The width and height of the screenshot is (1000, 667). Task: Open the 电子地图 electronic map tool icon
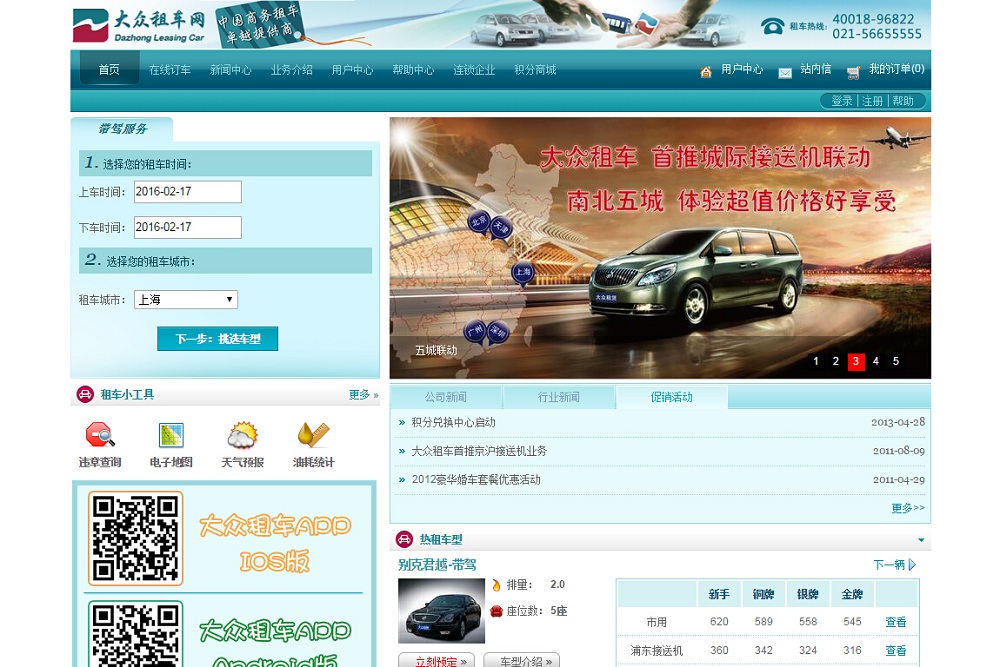(x=171, y=435)
